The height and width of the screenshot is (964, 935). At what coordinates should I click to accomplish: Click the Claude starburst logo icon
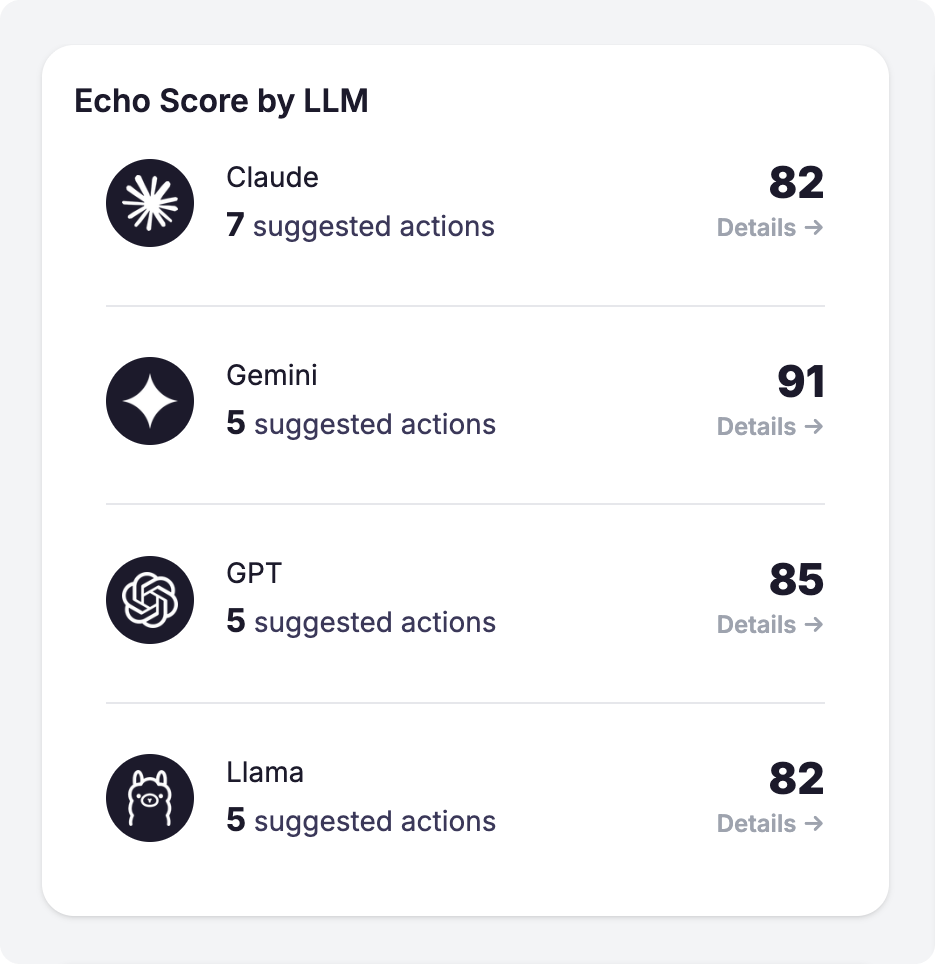(x=150, y=202)
